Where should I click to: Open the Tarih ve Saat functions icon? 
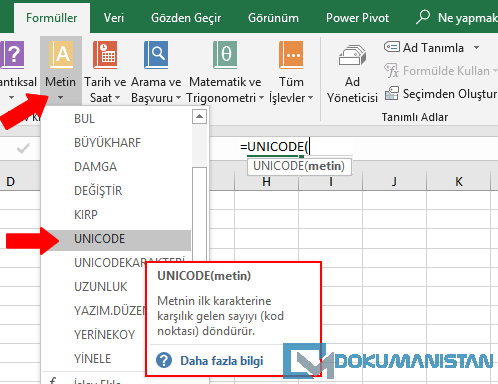click(105, 55)
